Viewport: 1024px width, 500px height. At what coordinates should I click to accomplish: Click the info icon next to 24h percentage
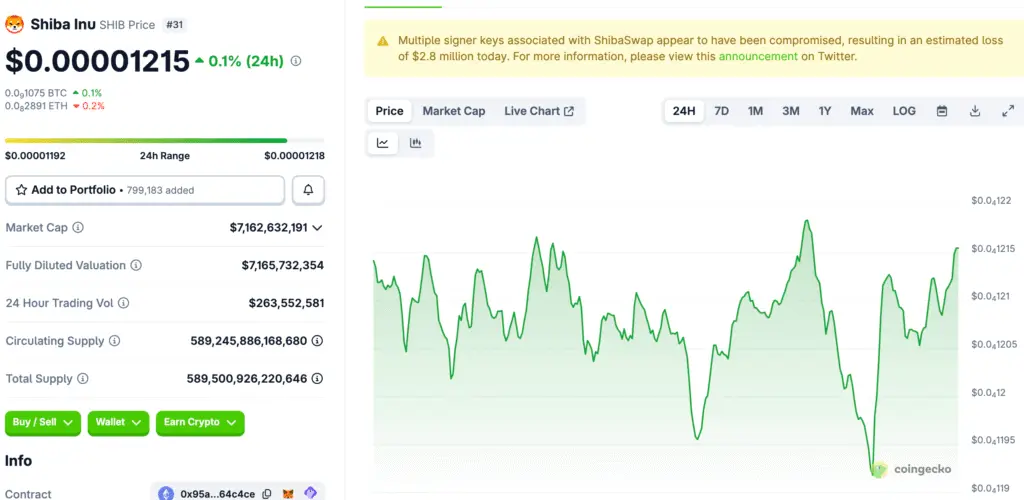pos(296,61)
